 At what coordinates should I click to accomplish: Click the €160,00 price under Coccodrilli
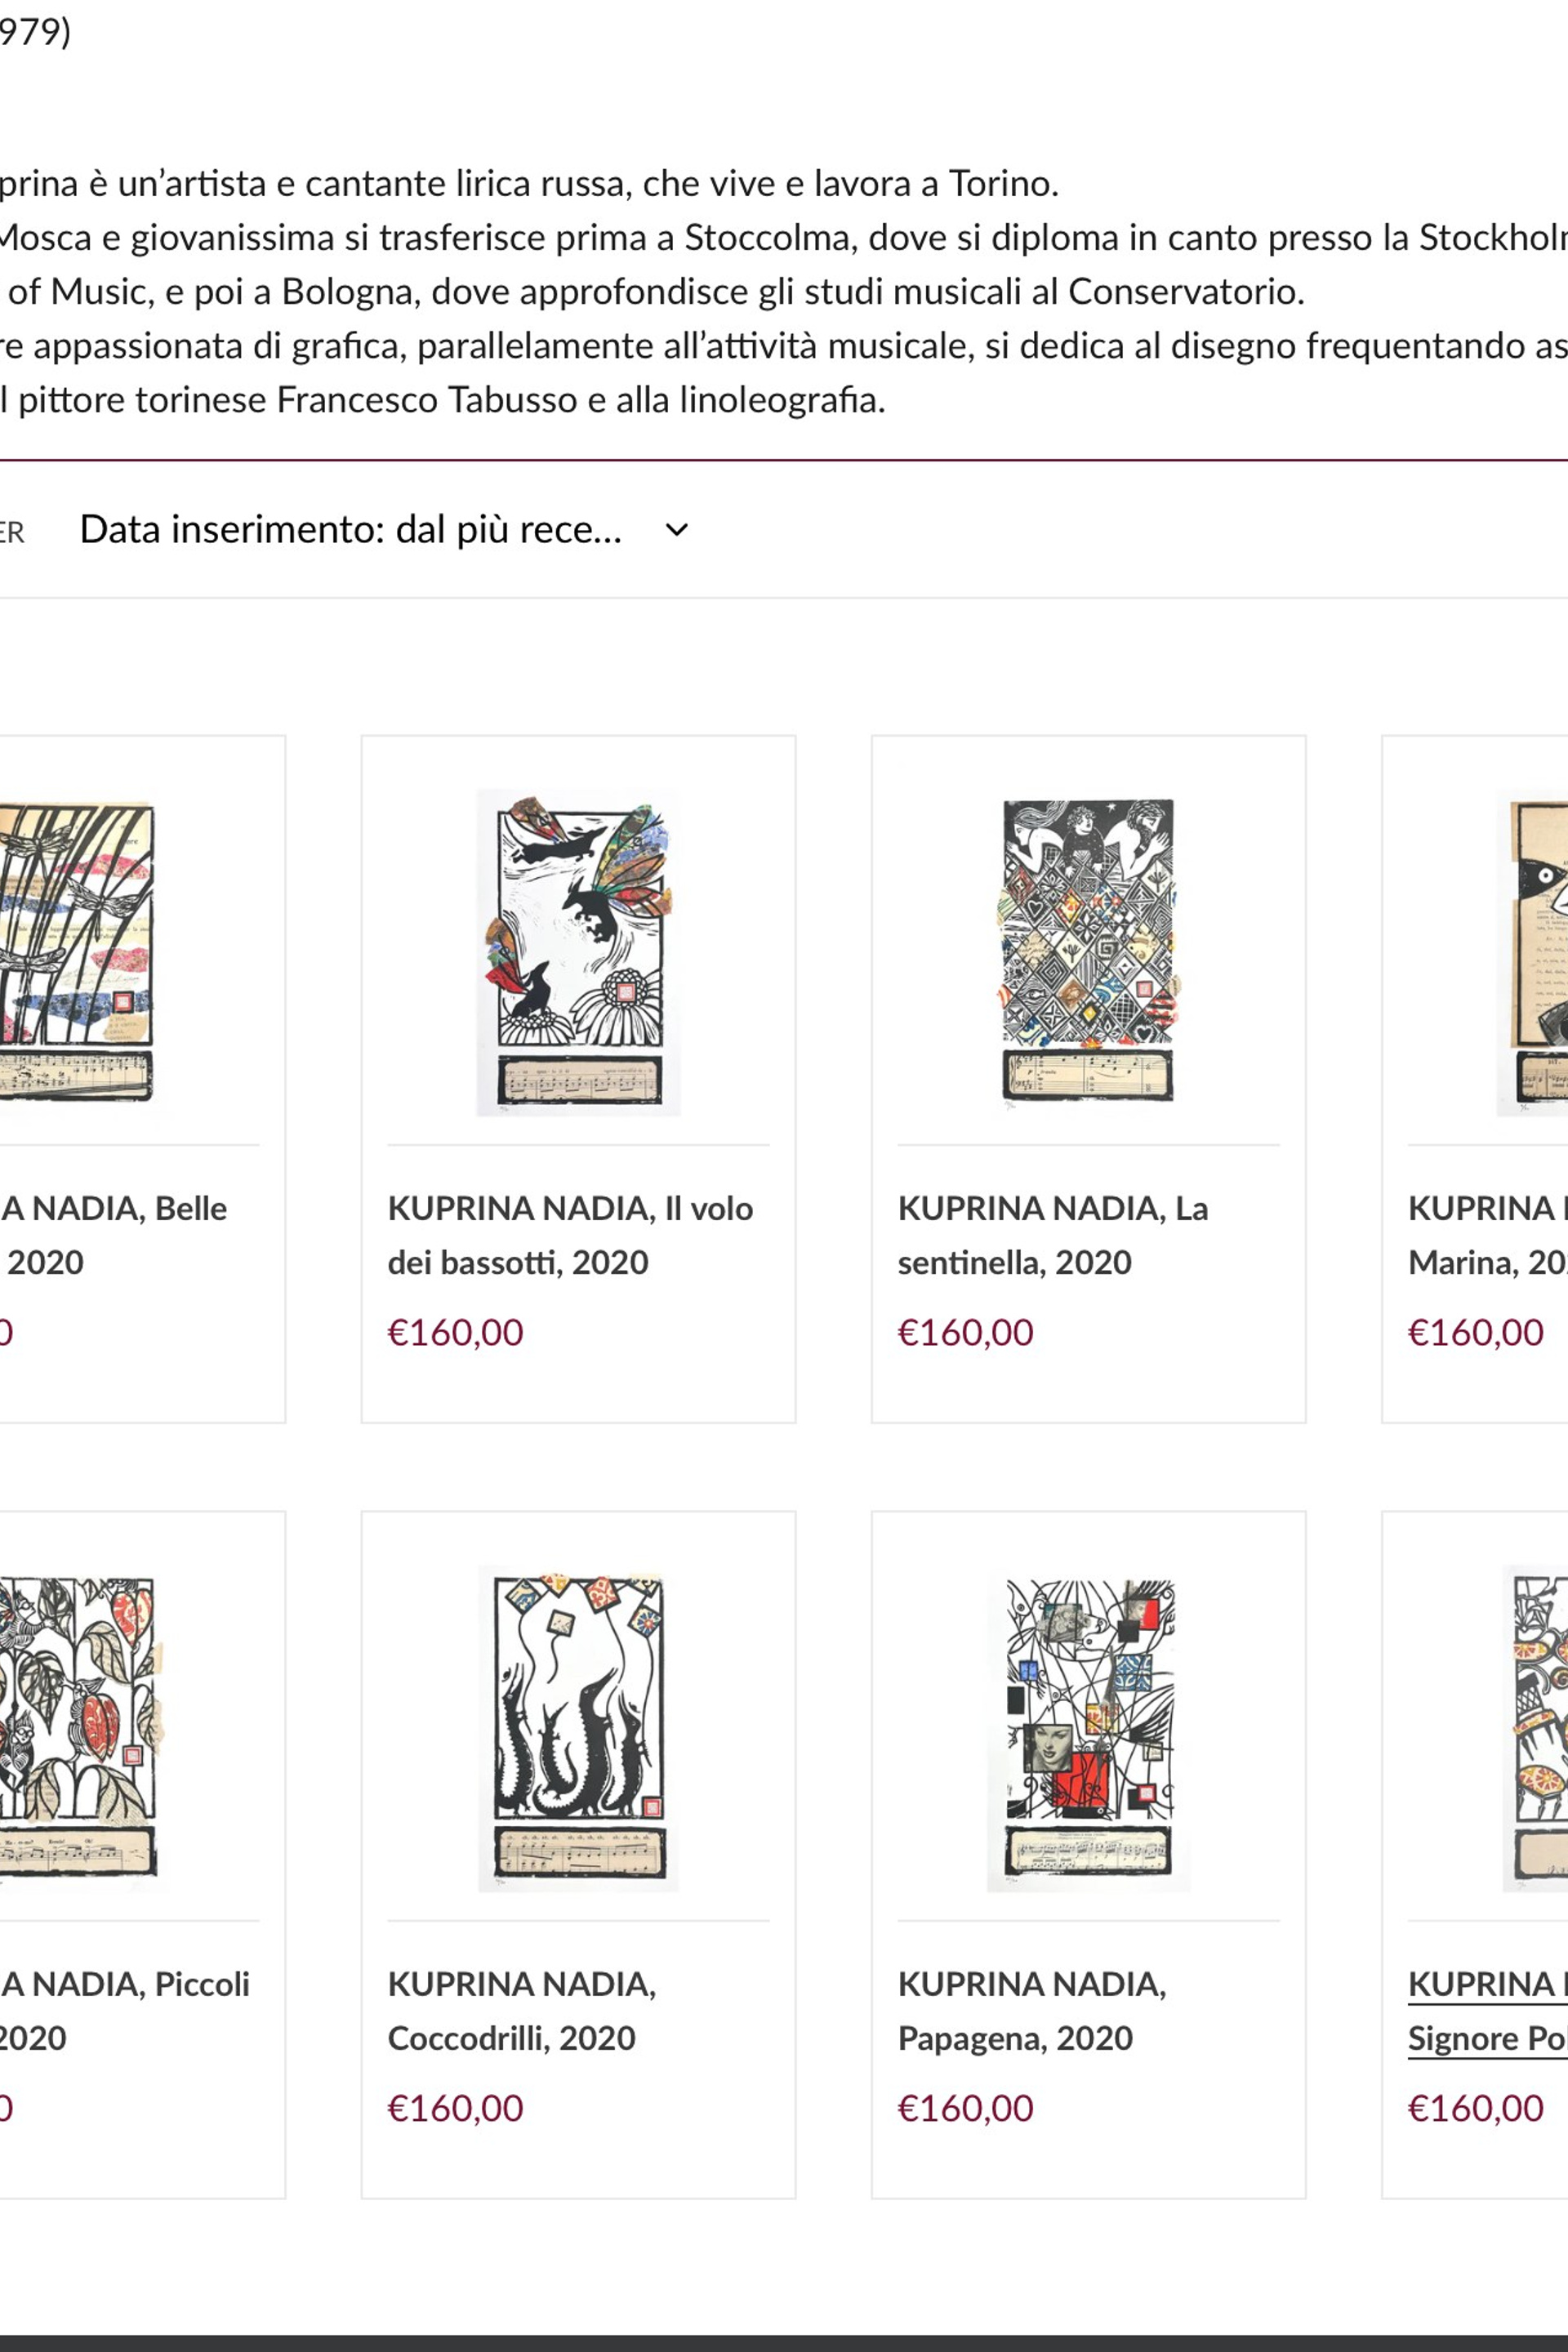point(455,2108)
